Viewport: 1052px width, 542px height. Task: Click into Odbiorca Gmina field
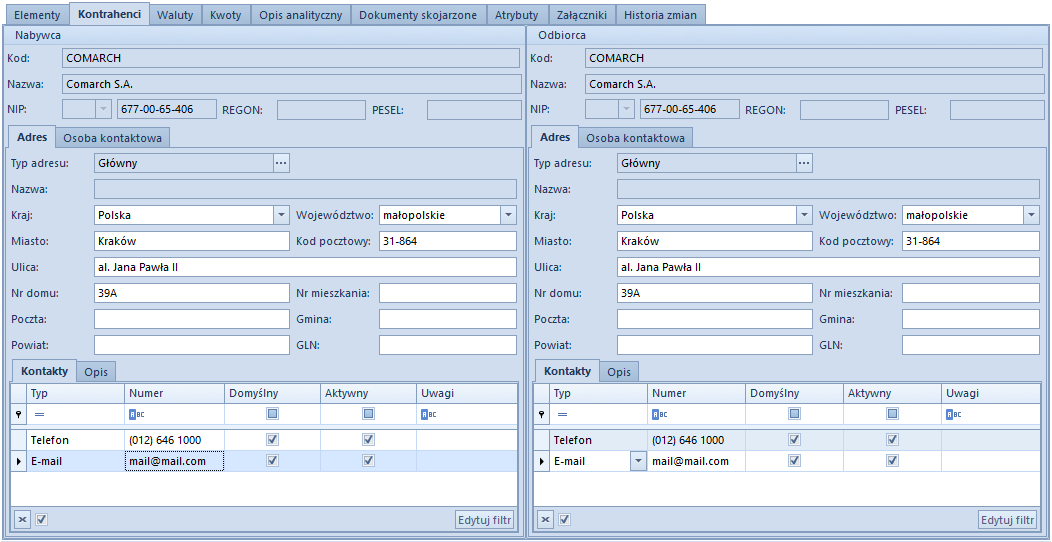pos(971,319)
